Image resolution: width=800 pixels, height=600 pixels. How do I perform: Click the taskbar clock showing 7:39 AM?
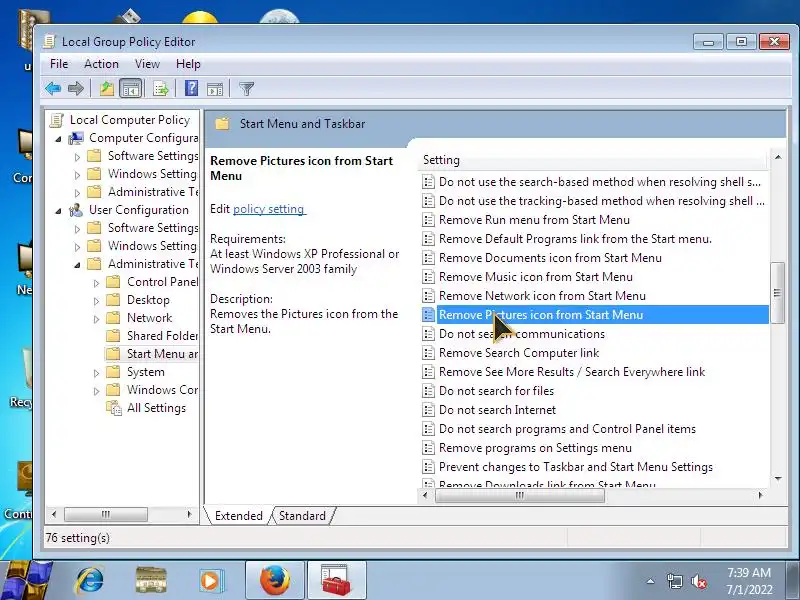[x=749, y=581]
